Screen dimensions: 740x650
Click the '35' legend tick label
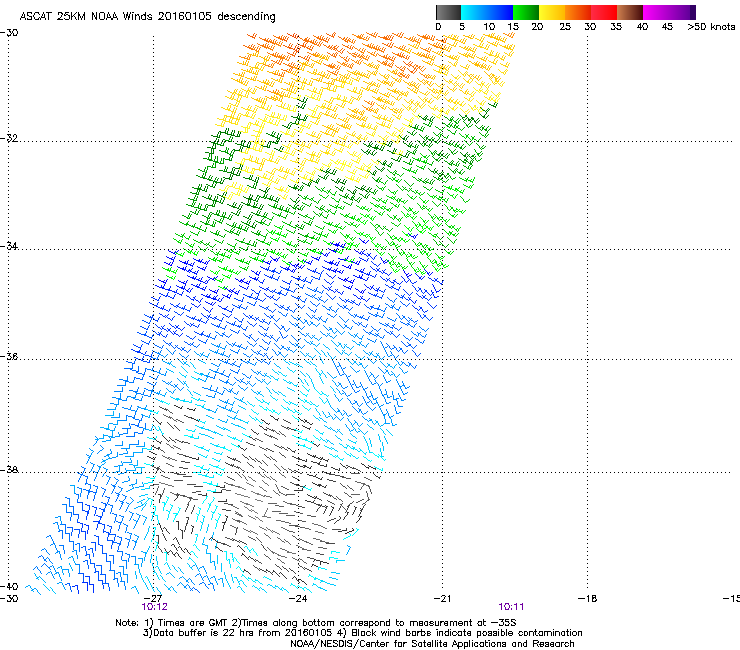tap(616, 27)
